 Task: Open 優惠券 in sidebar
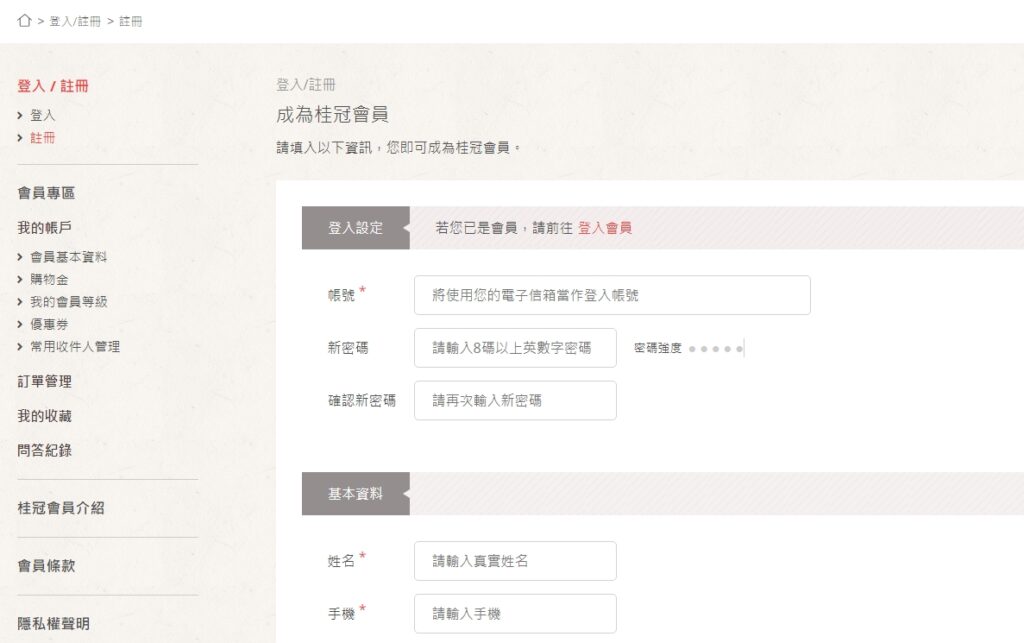coord(49,324)
